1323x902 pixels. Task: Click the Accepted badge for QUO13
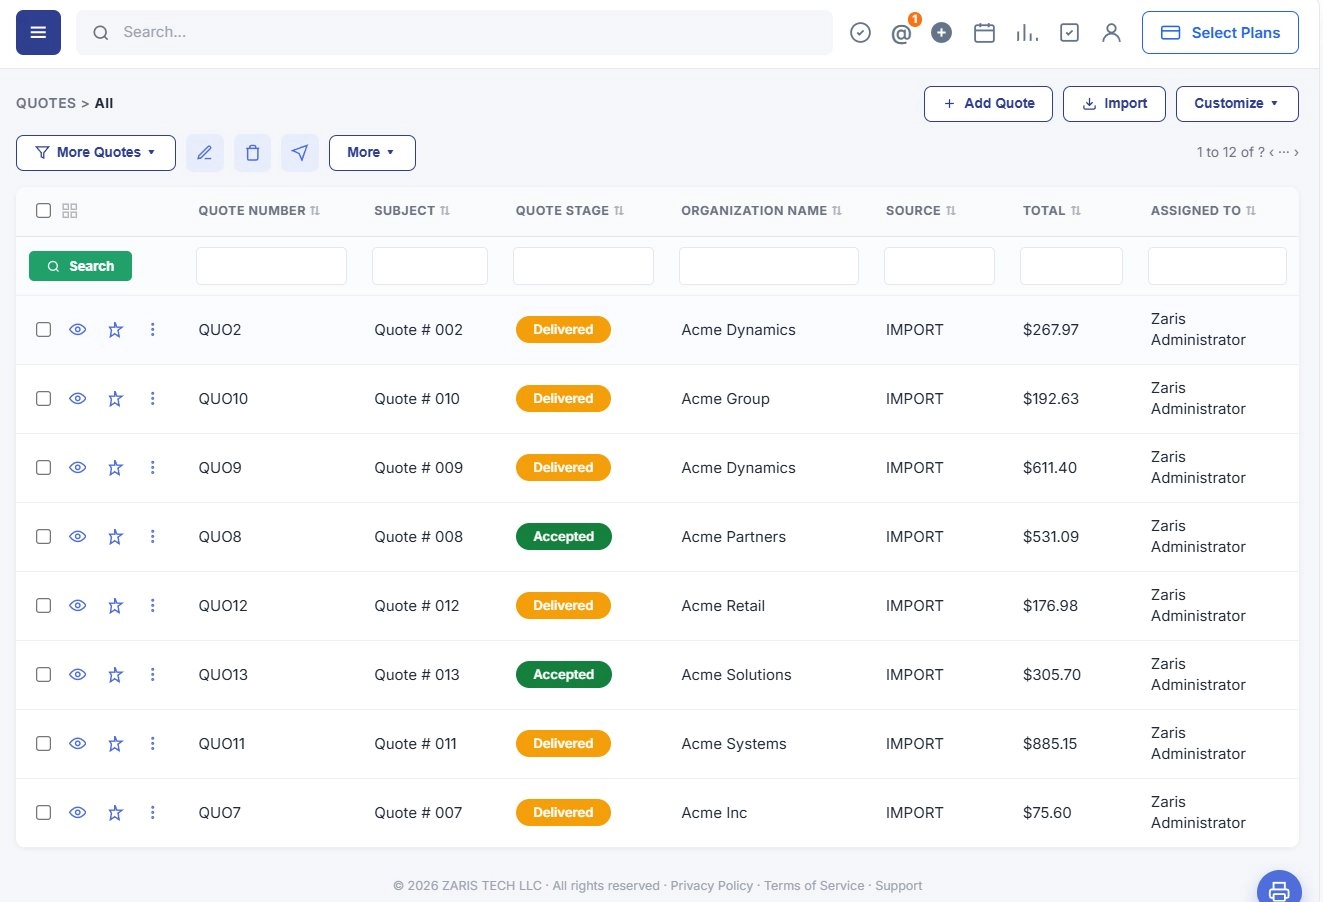pyautogui.click(x=564, y=675)
